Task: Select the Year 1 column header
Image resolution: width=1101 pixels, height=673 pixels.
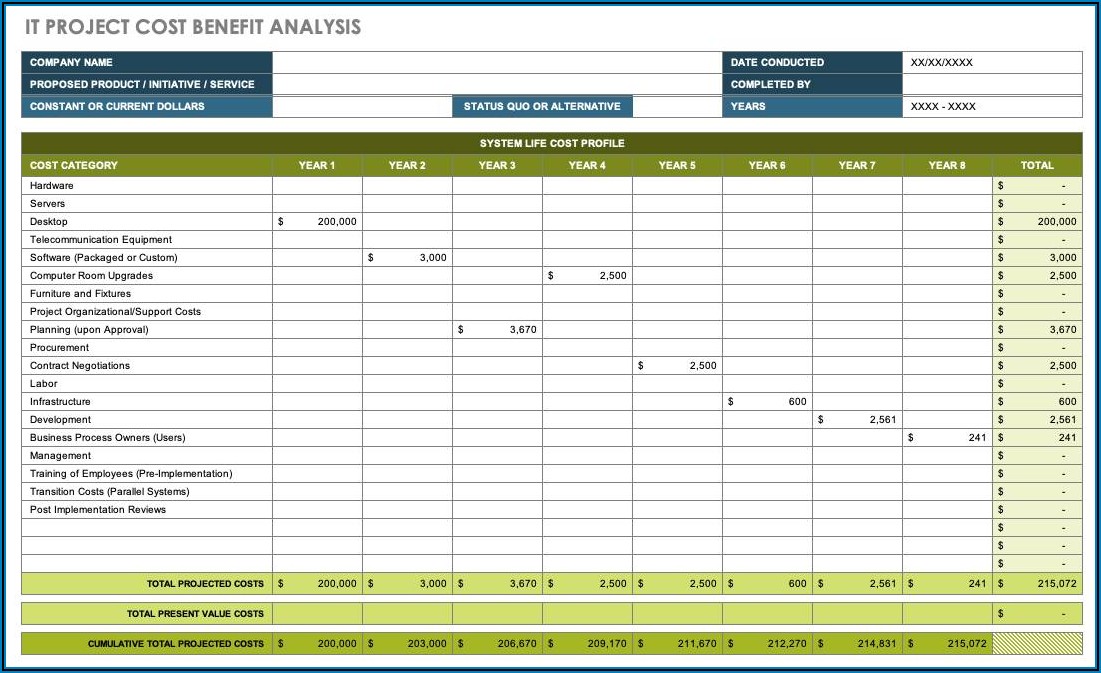Action: point(318,165)
